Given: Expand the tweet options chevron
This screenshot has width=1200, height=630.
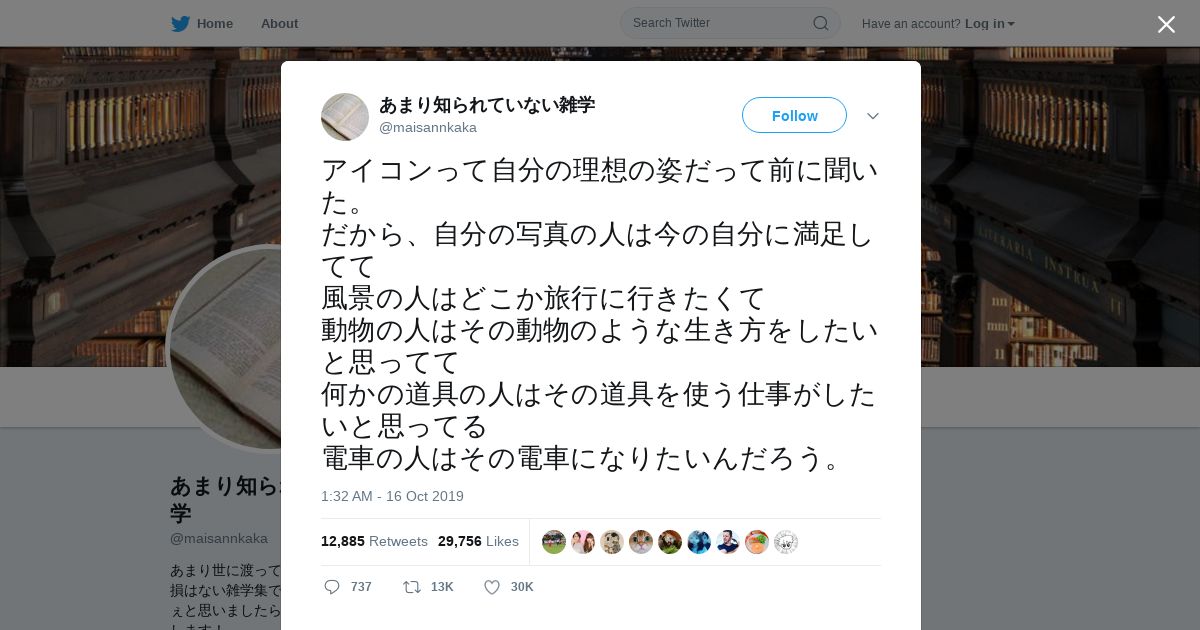Looking at the screenshot, I should (873, 116).
